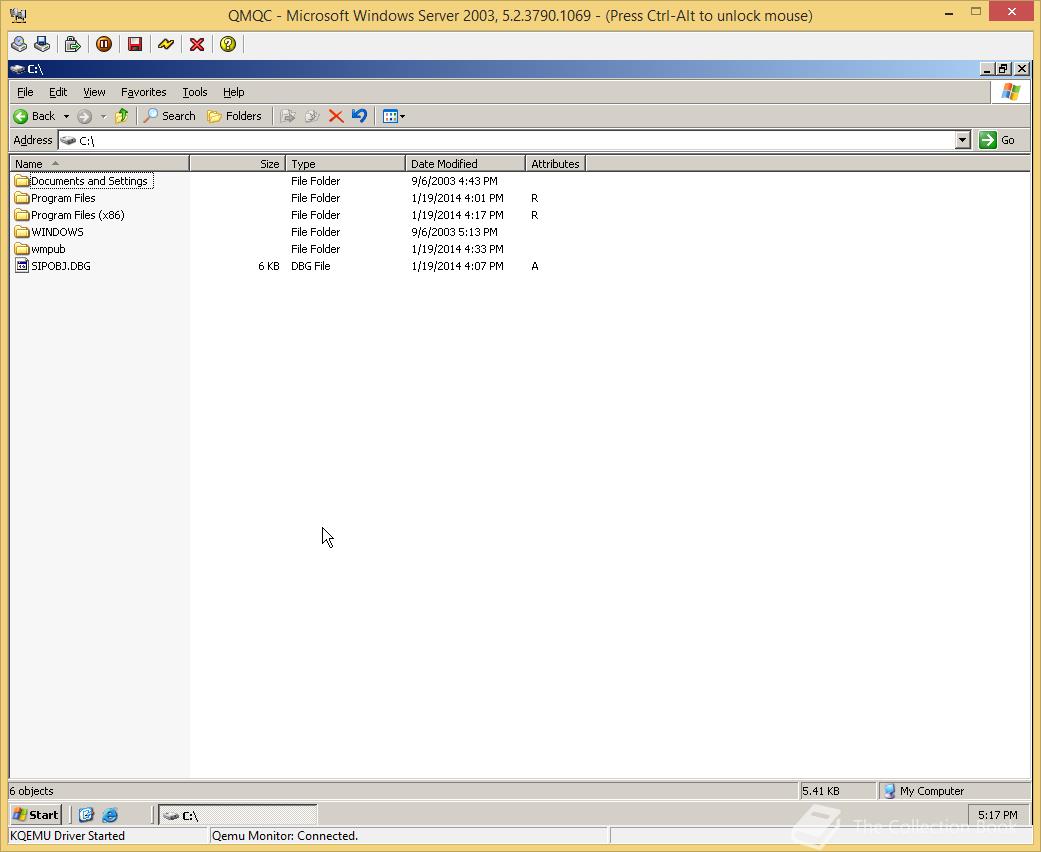The width and height of the screenshot is (1041, 852).
Task: Open the Views button menu
Action: [x=393, y=116]
